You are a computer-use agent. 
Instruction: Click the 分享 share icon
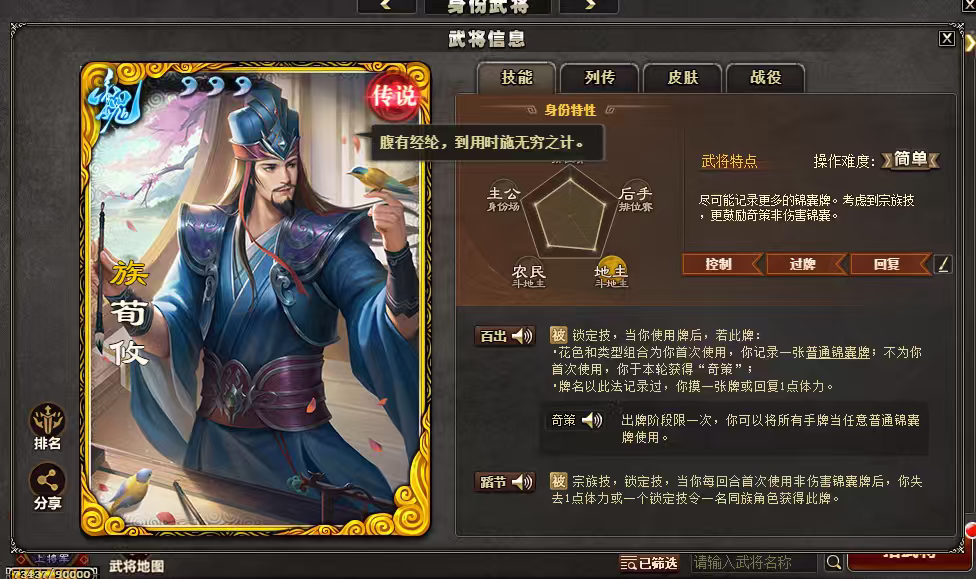tap(47, 487)
